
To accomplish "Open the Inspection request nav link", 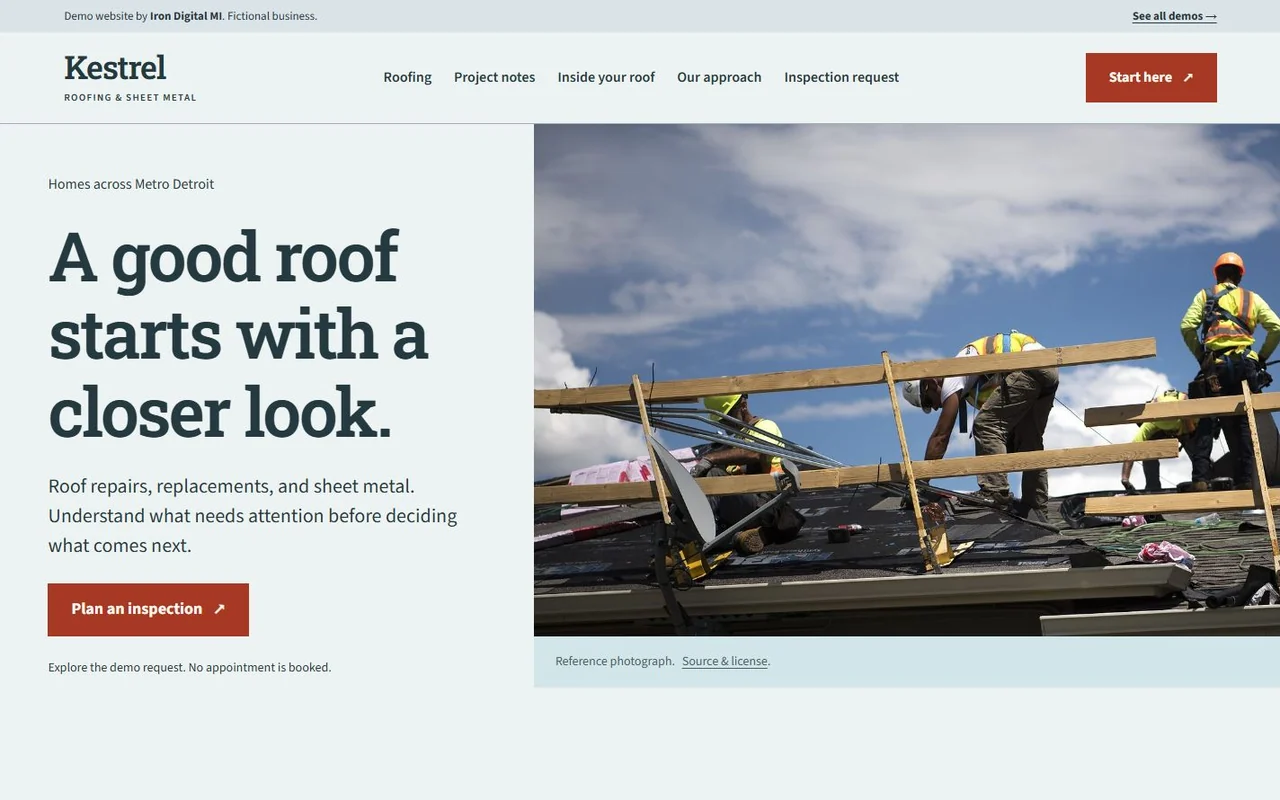I will pyautogui.click(x=841, y=77).
